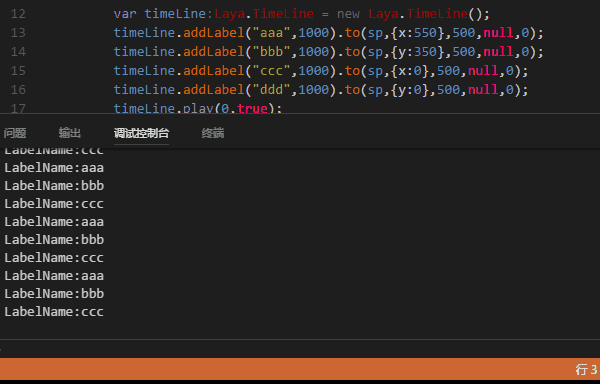Click the "bbb" string in the code

[271, 52]
